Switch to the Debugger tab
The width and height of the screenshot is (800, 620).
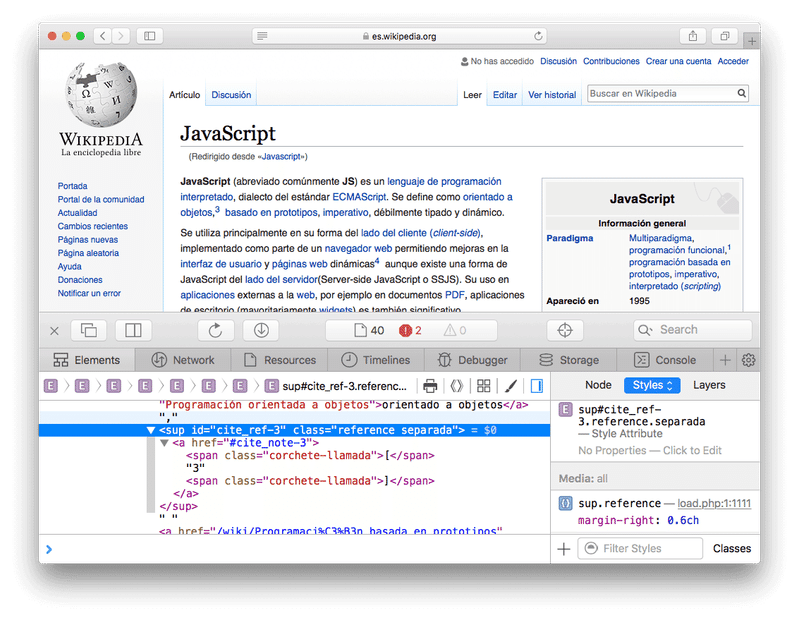pyautogui.click(x=472, y=360)
